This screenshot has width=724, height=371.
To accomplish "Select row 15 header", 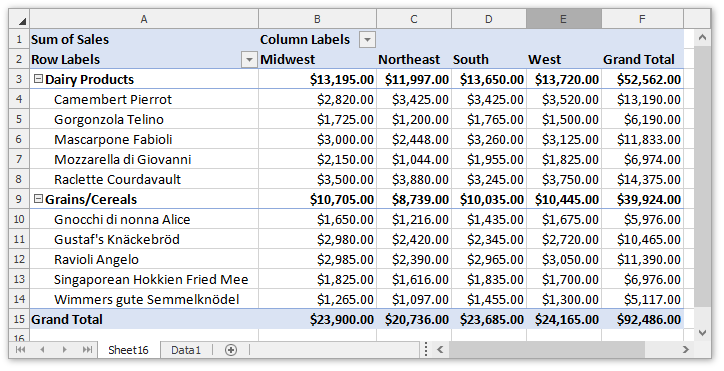I will (19, 319).
